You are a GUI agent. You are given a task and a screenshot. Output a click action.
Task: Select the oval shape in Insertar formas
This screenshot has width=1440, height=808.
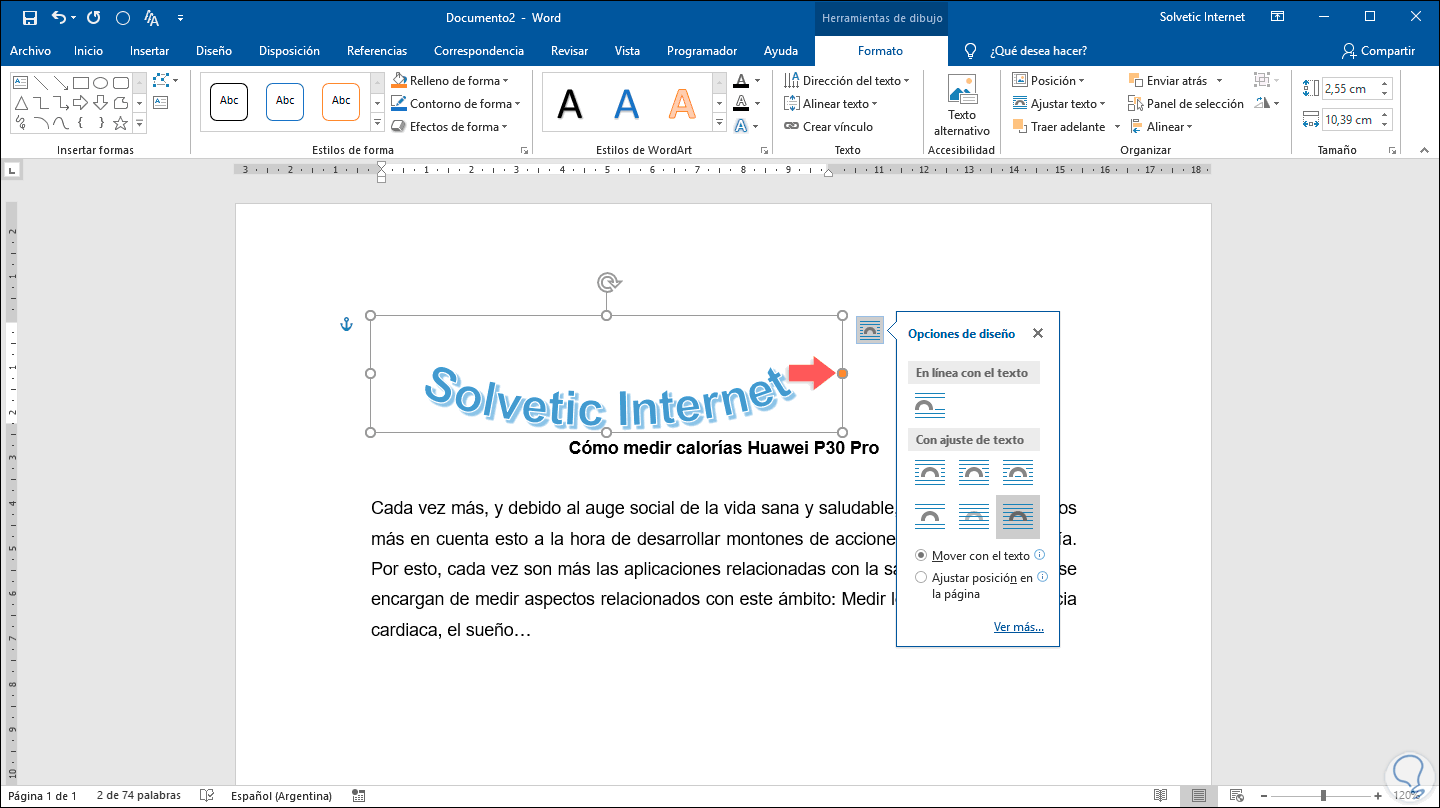tap(101, 83)
